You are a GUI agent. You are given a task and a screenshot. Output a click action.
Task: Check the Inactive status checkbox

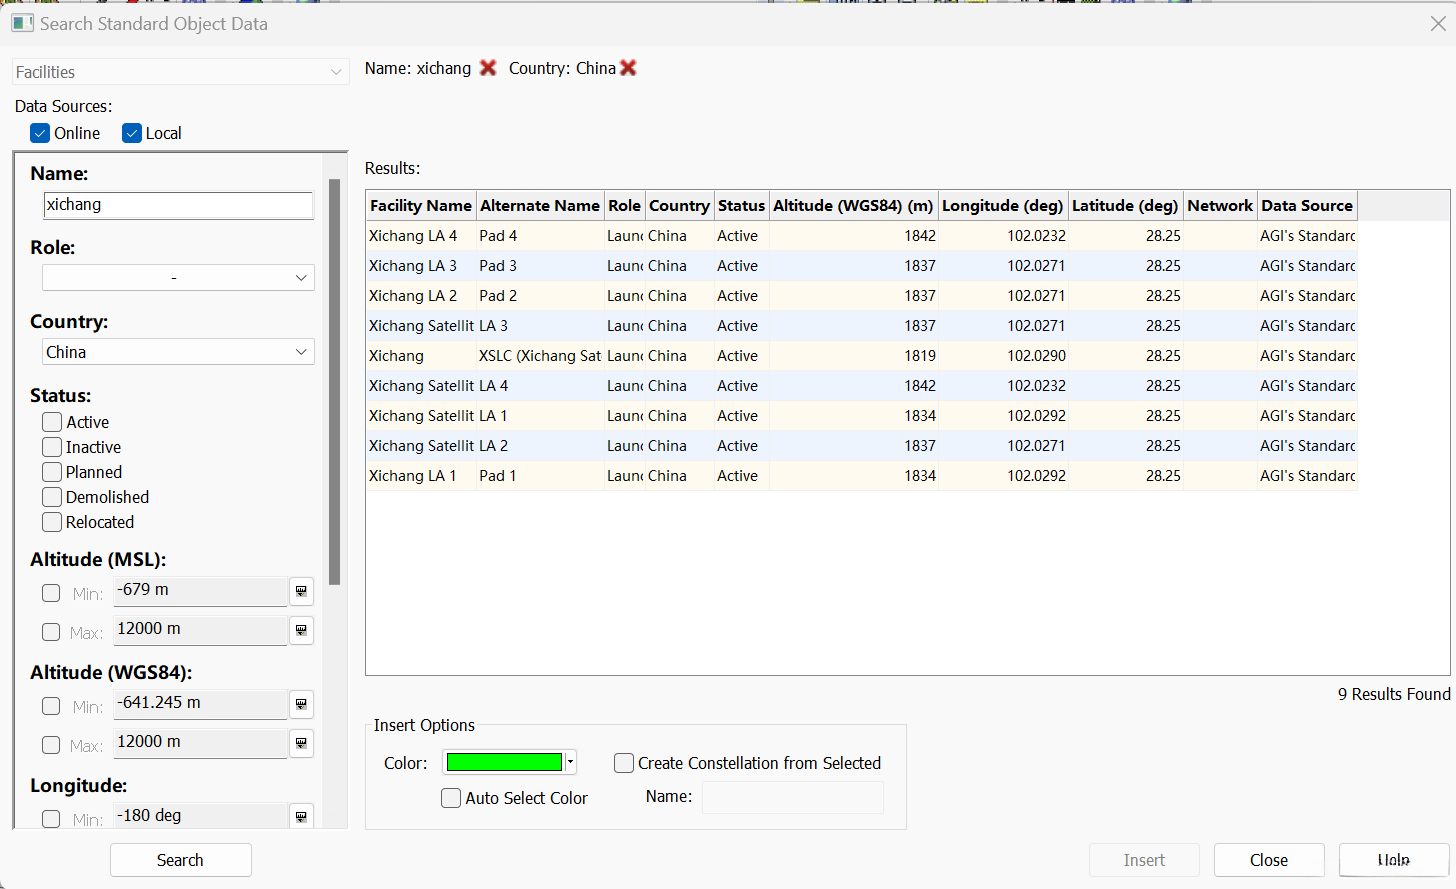click(52, 447)
